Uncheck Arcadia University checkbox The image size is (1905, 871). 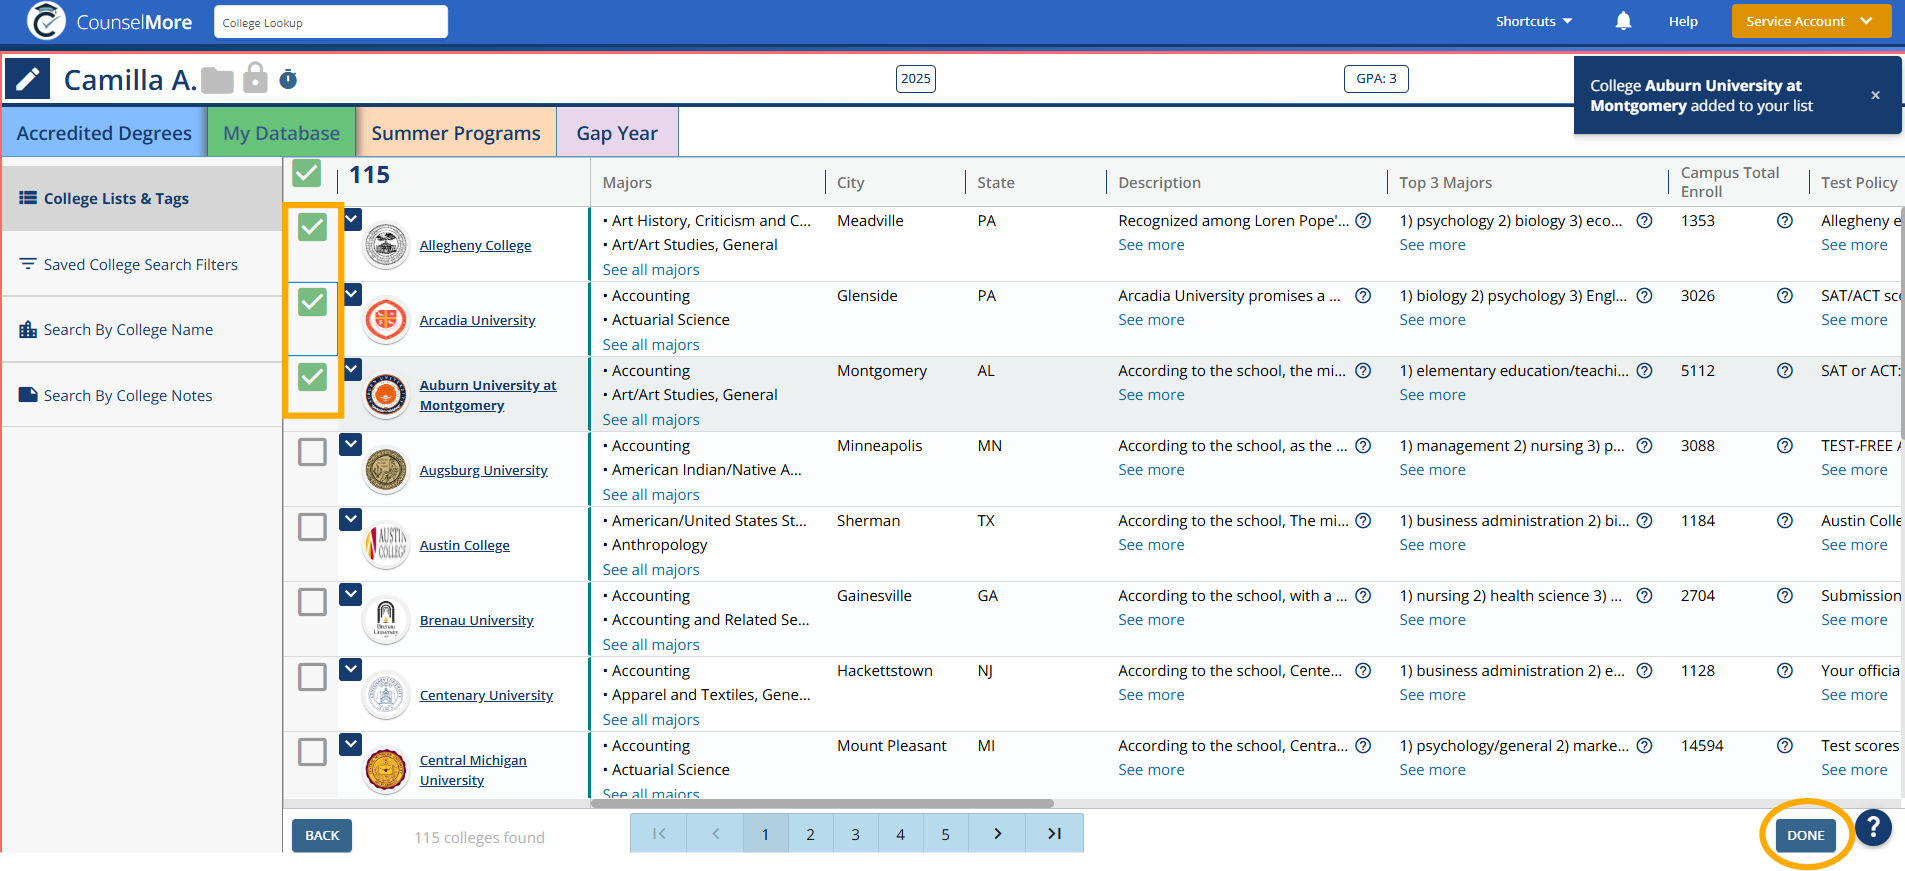click(312, 302)
